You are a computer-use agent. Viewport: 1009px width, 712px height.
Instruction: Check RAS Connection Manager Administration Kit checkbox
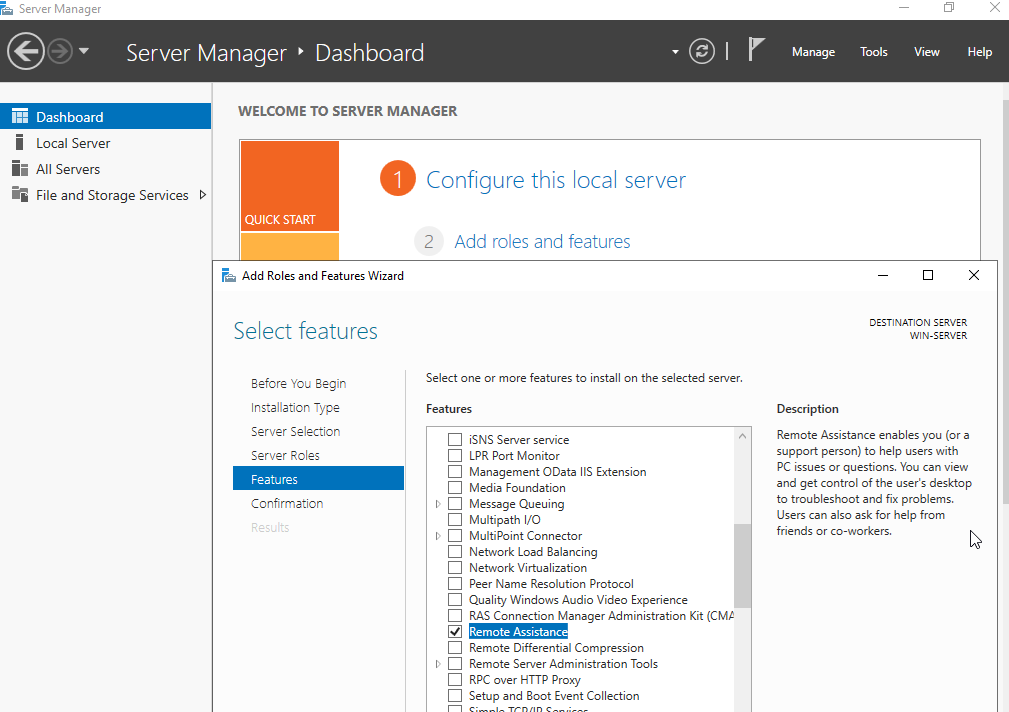click(455, 615)
